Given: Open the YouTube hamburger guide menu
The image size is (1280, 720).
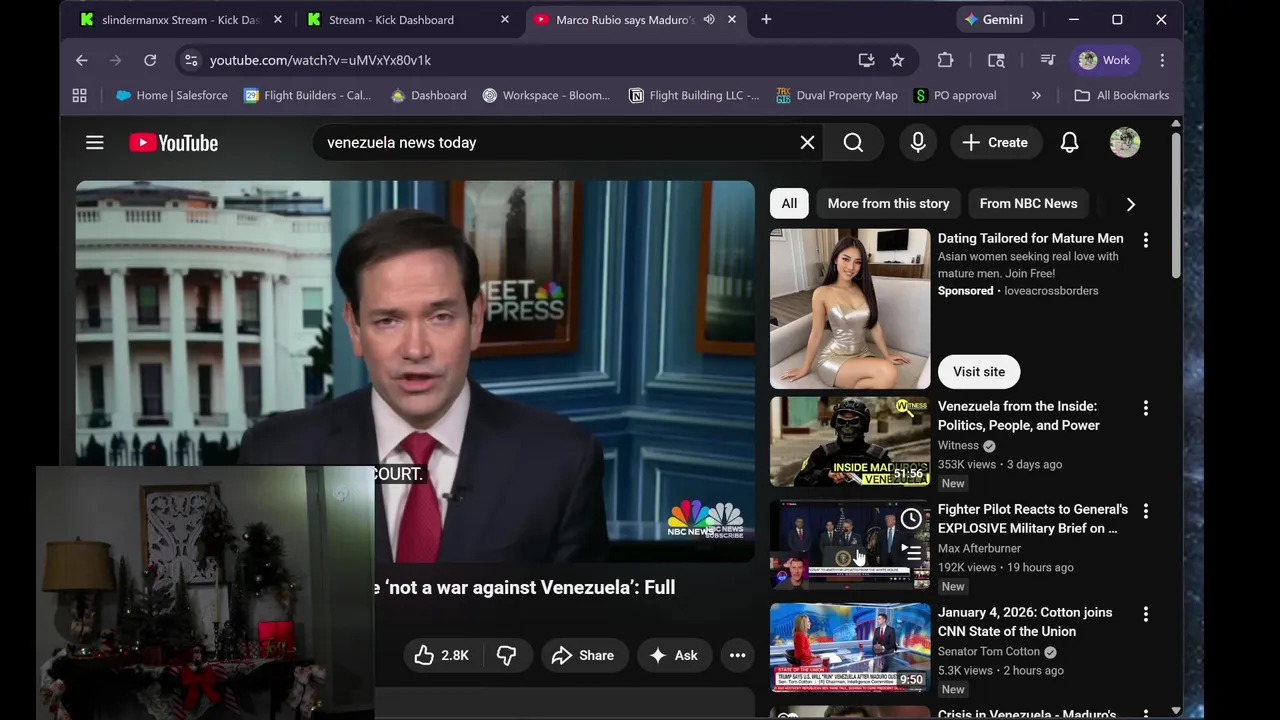Looking at the screenshot, I should [95, 143].
